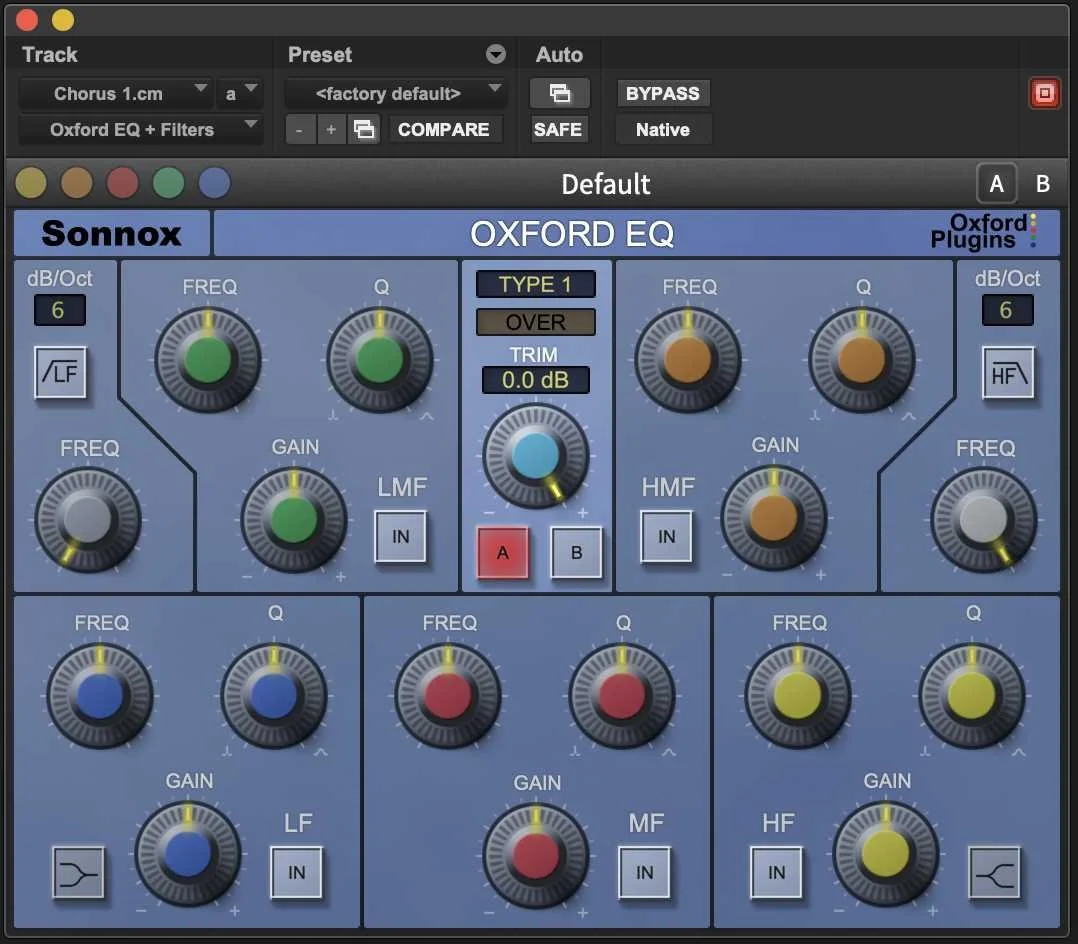Toggle the BYPASS button

pyautogui.click(x=663, y=94)
